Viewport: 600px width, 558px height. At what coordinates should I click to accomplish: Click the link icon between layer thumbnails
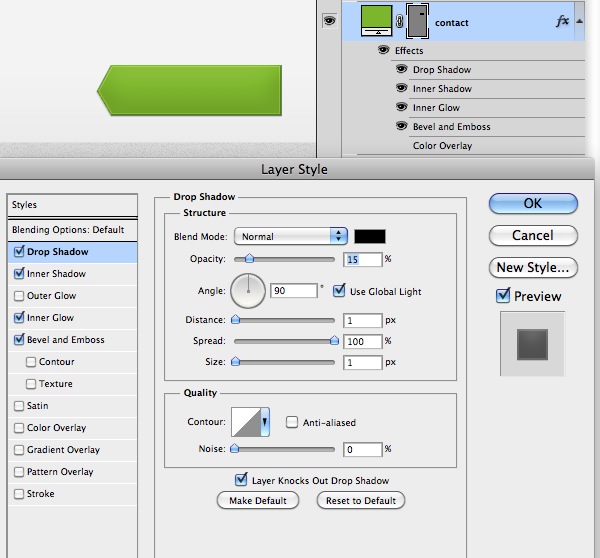(x=399, y=21)
